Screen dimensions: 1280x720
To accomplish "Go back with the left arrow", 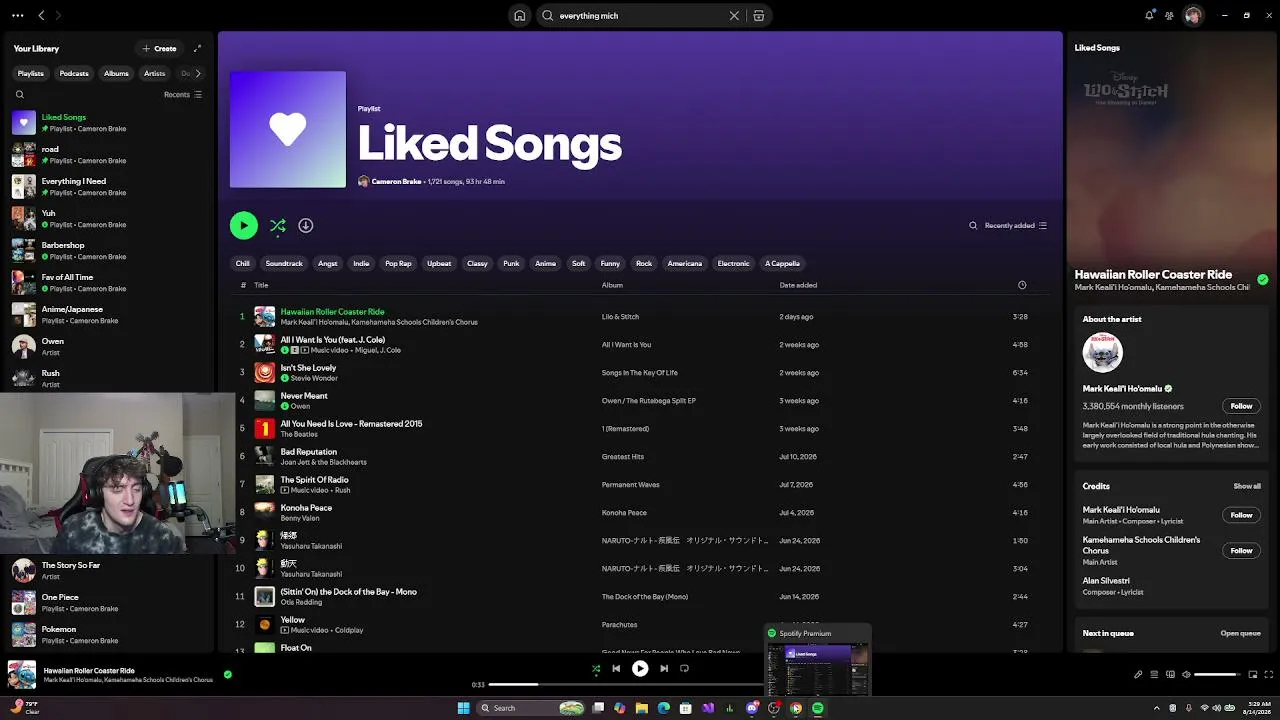I will pyautogui.click(x=41, y=16).
